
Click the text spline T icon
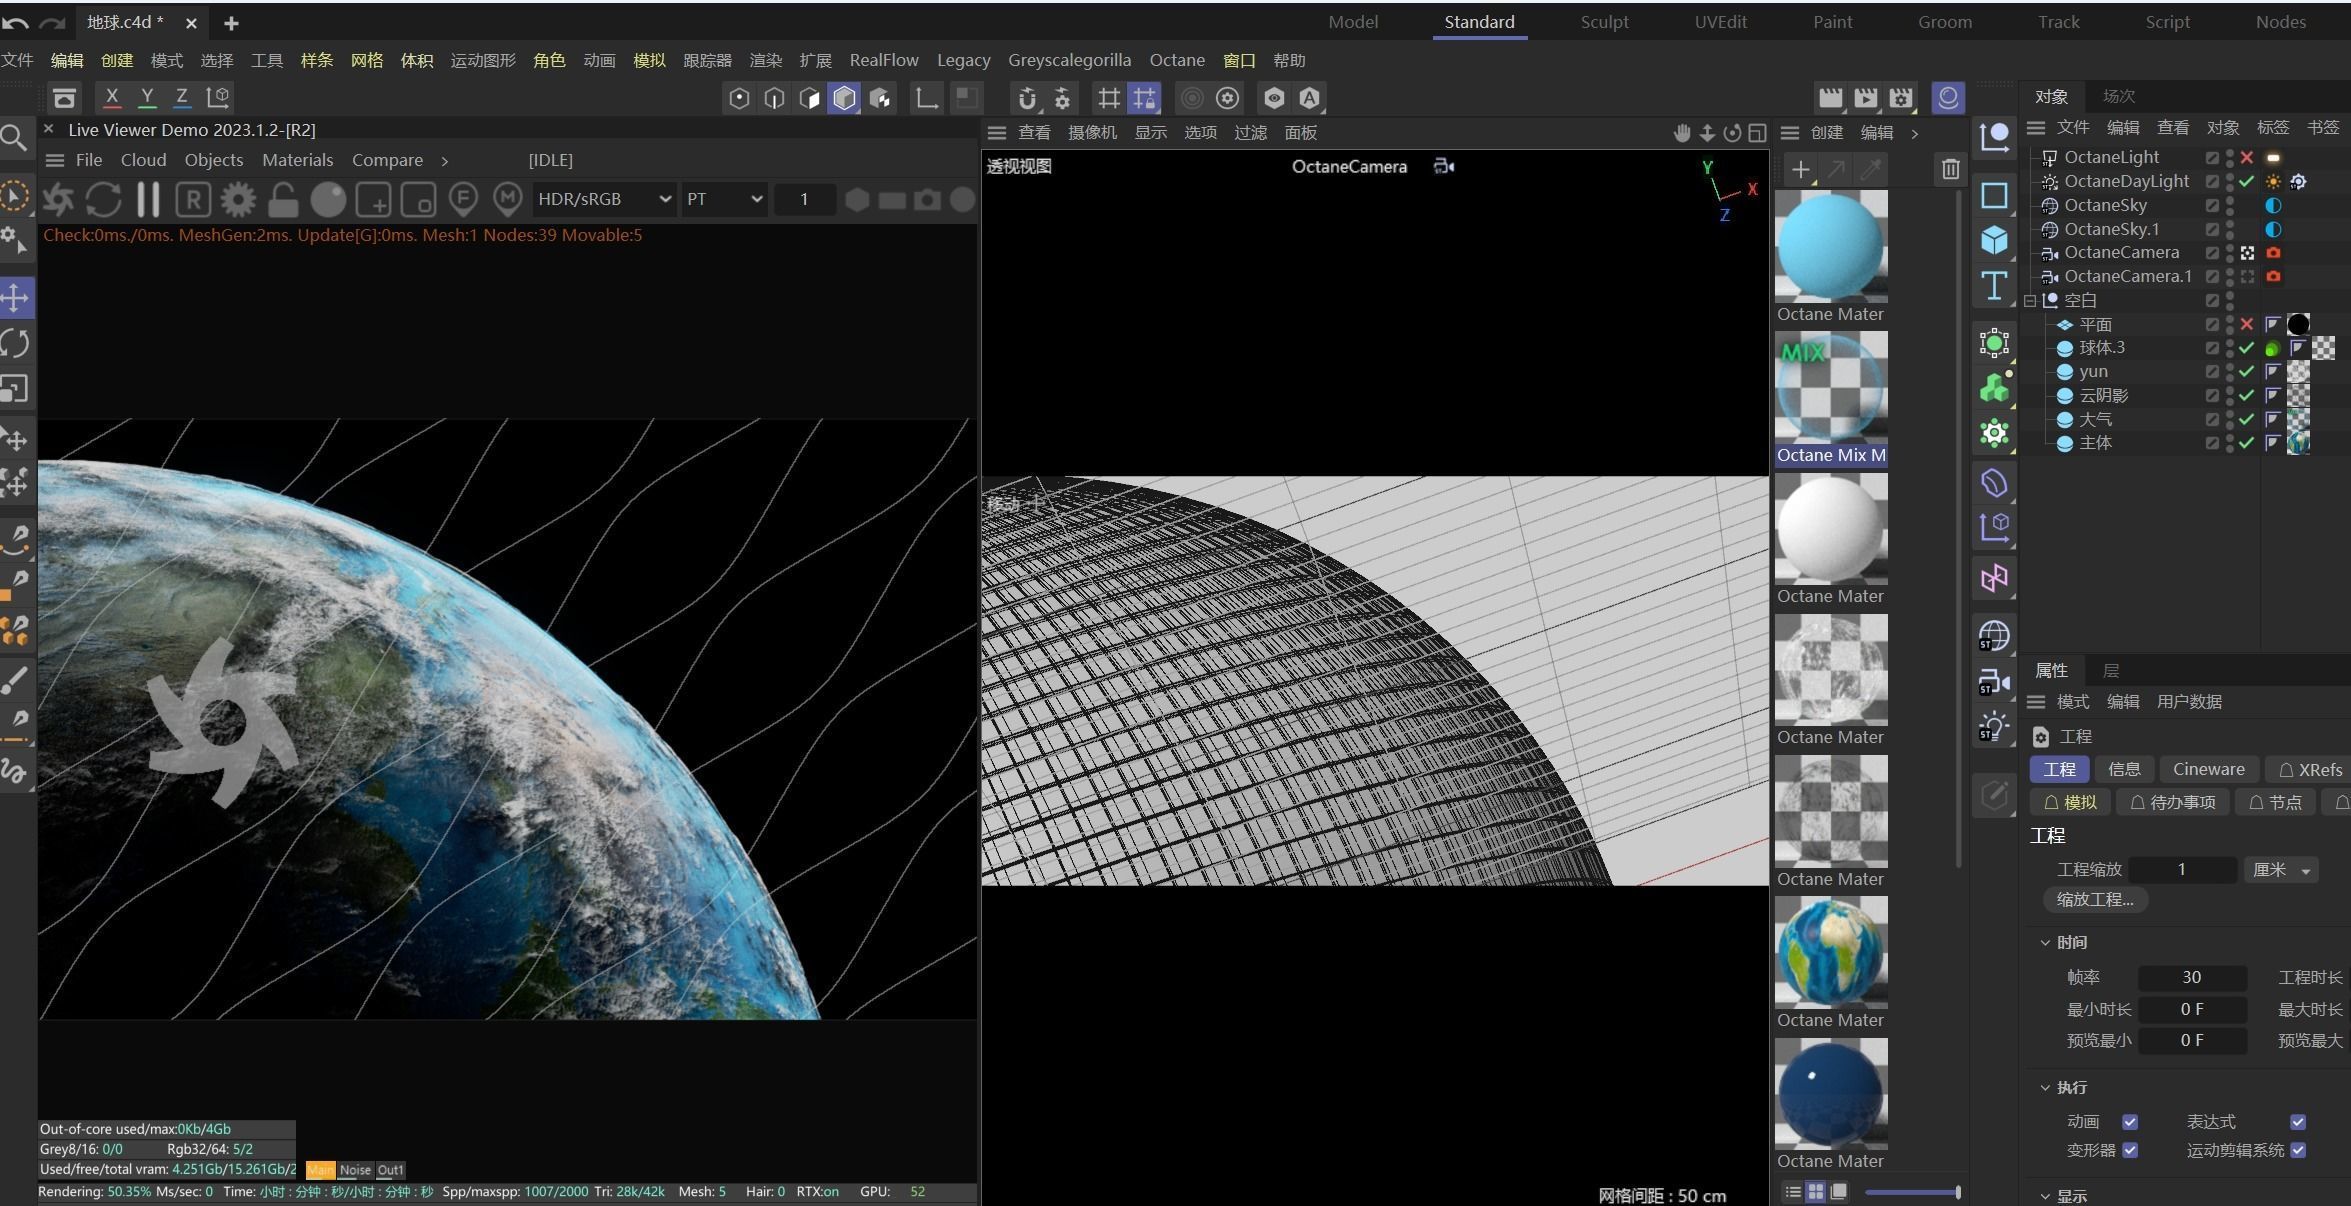pos(1994,286)
